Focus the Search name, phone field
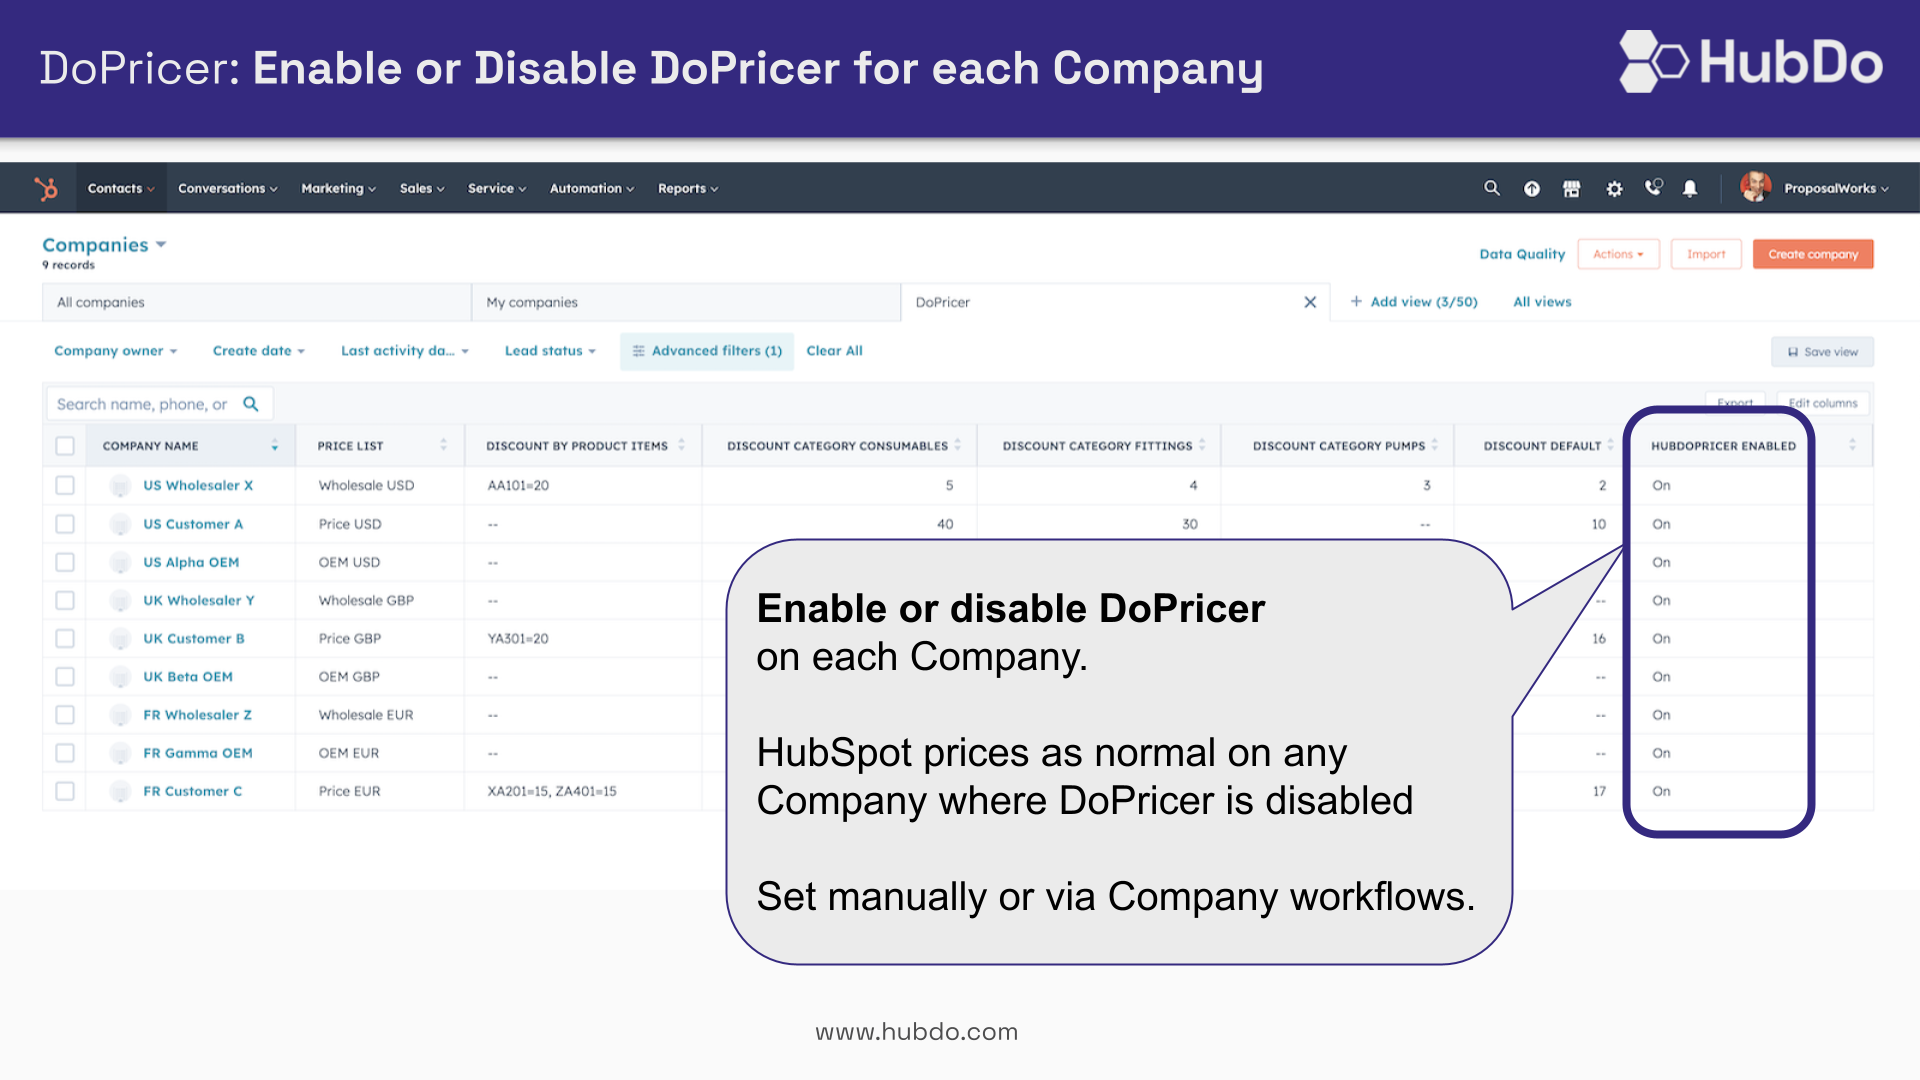 tap(159, 404)
